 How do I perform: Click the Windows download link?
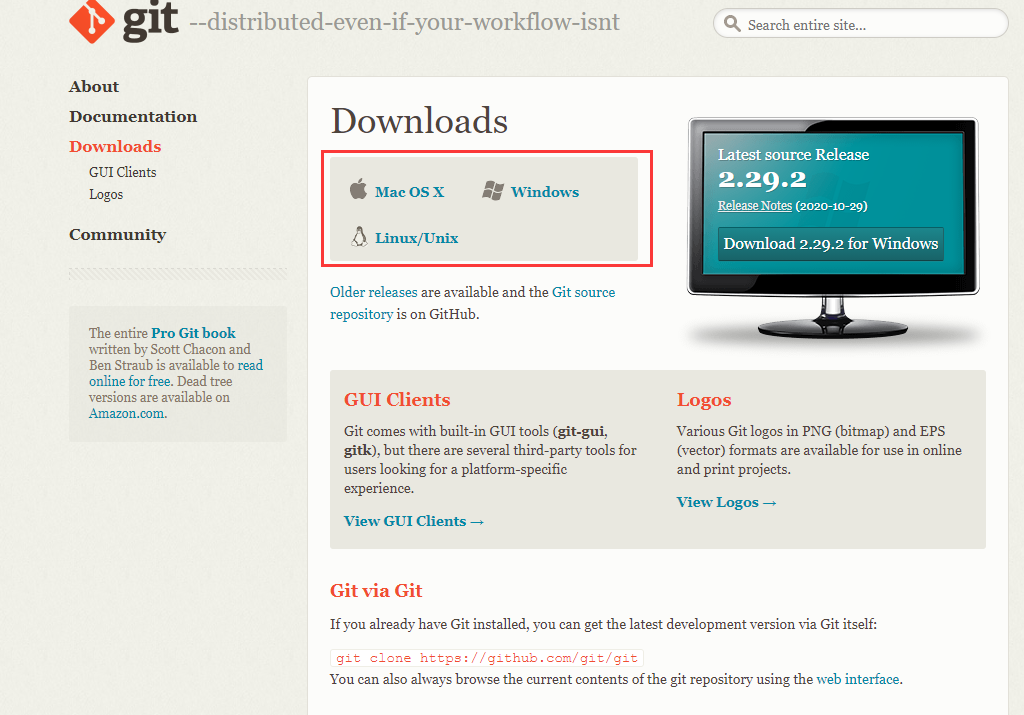[x=545, y=192]
